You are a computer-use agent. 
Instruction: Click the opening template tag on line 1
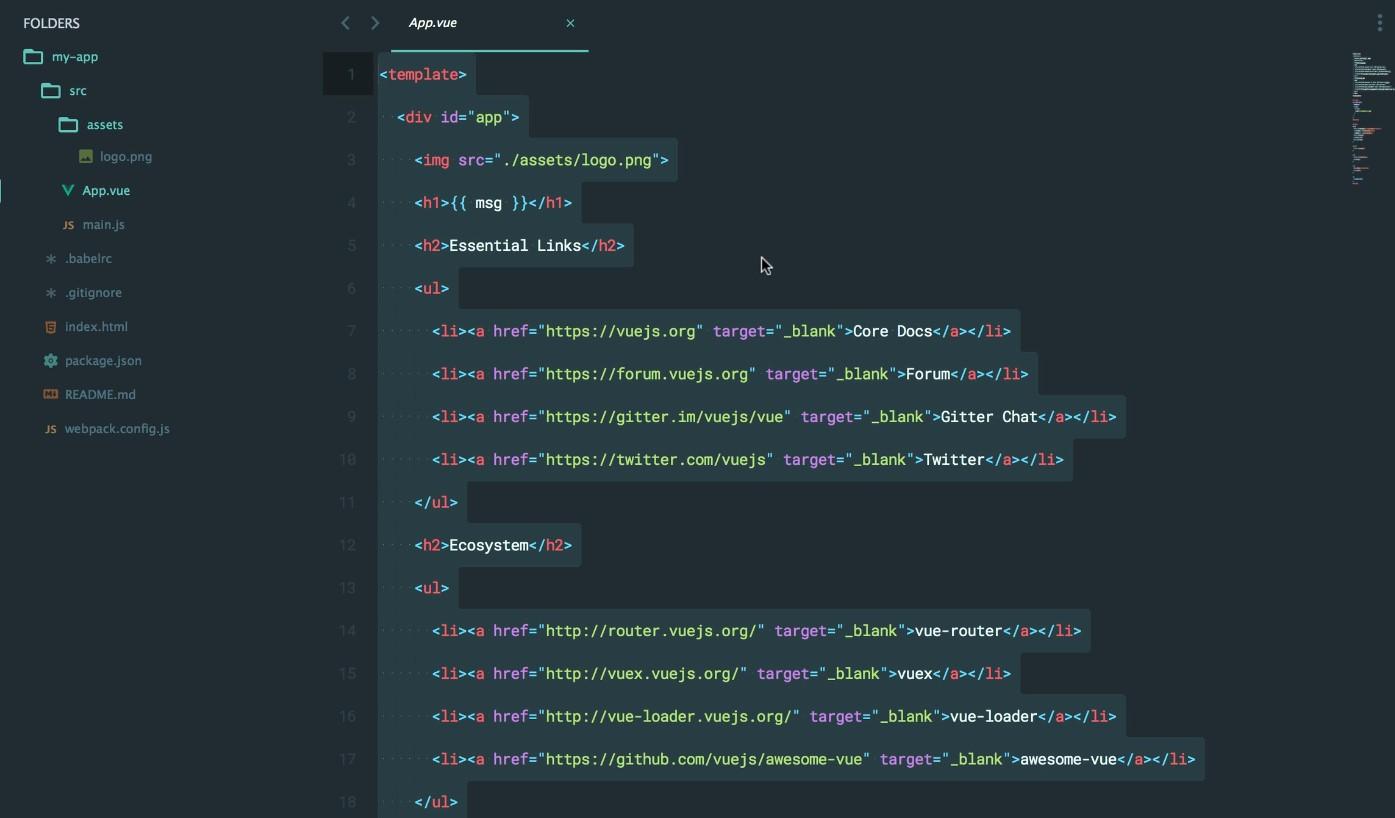tap(423, 75)
